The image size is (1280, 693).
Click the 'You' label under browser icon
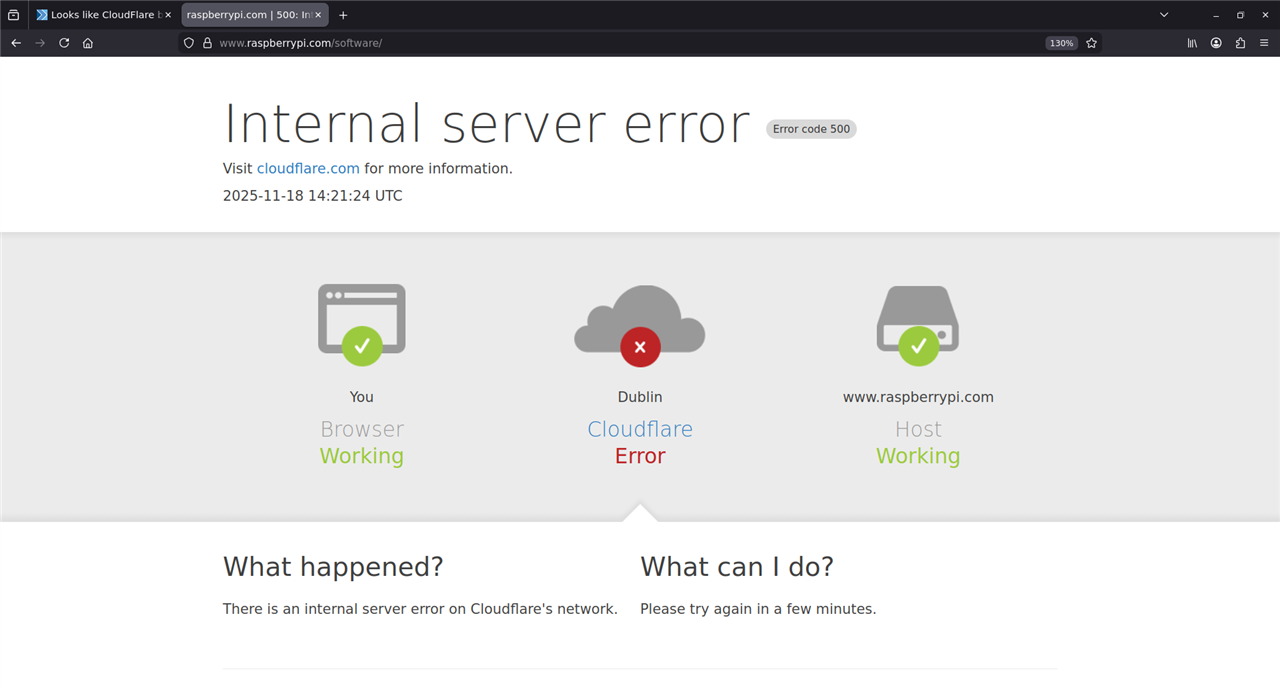(x=362, y=397)
